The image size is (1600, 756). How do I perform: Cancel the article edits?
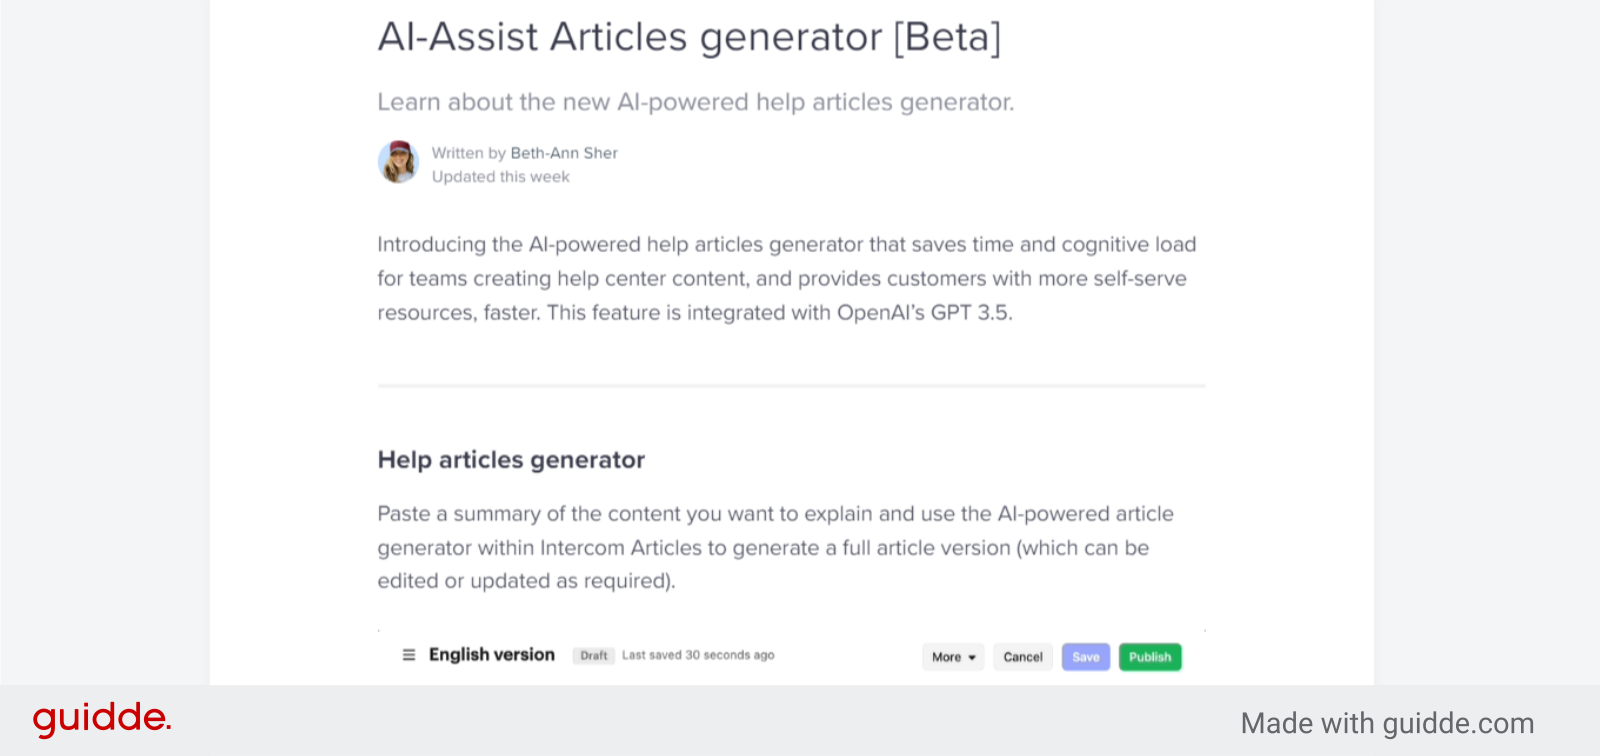click(1022, 657)
